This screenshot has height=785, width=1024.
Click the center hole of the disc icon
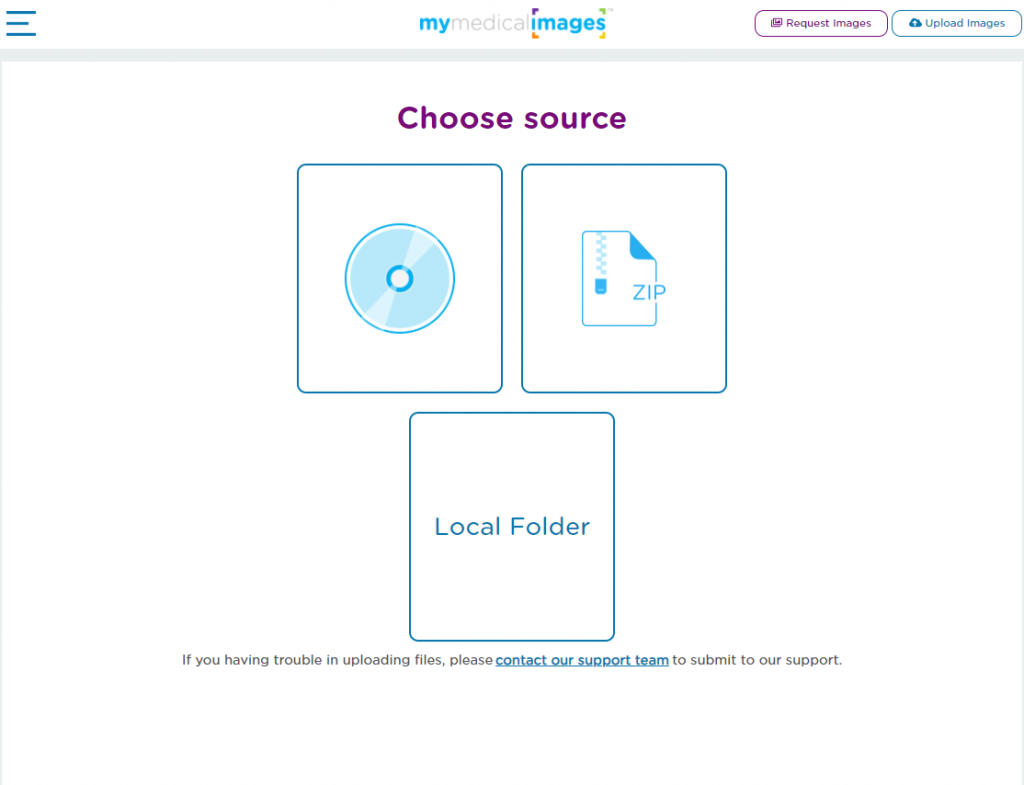(x=400, y=278)
